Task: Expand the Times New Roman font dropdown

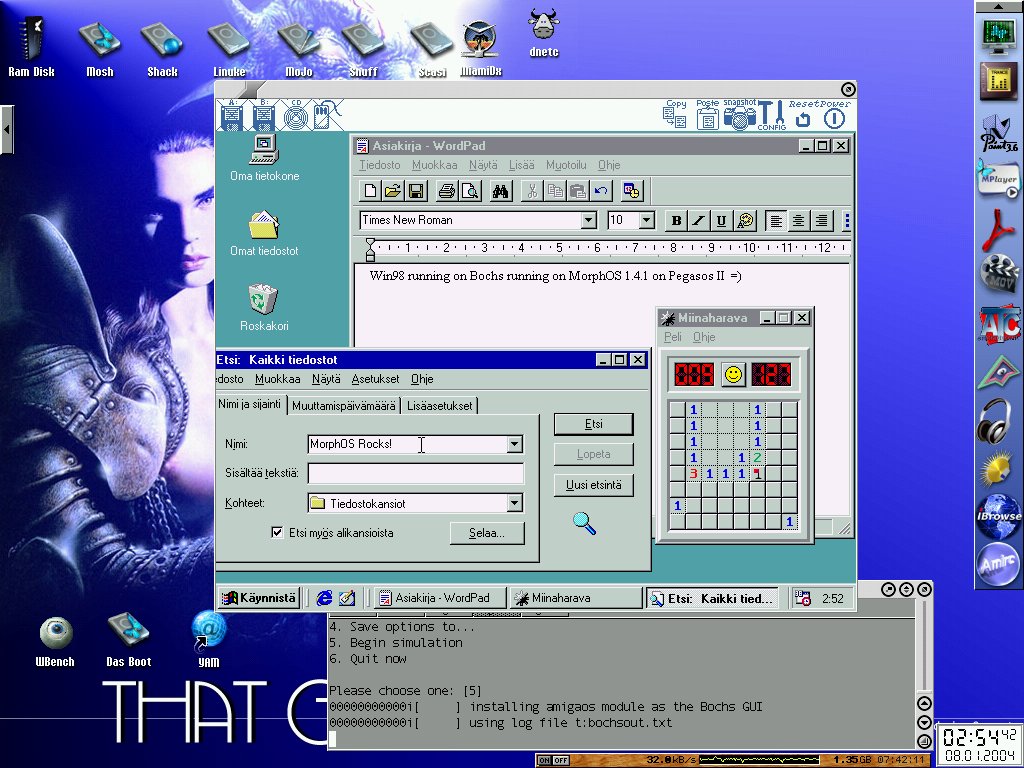Action: click(588, 221)
